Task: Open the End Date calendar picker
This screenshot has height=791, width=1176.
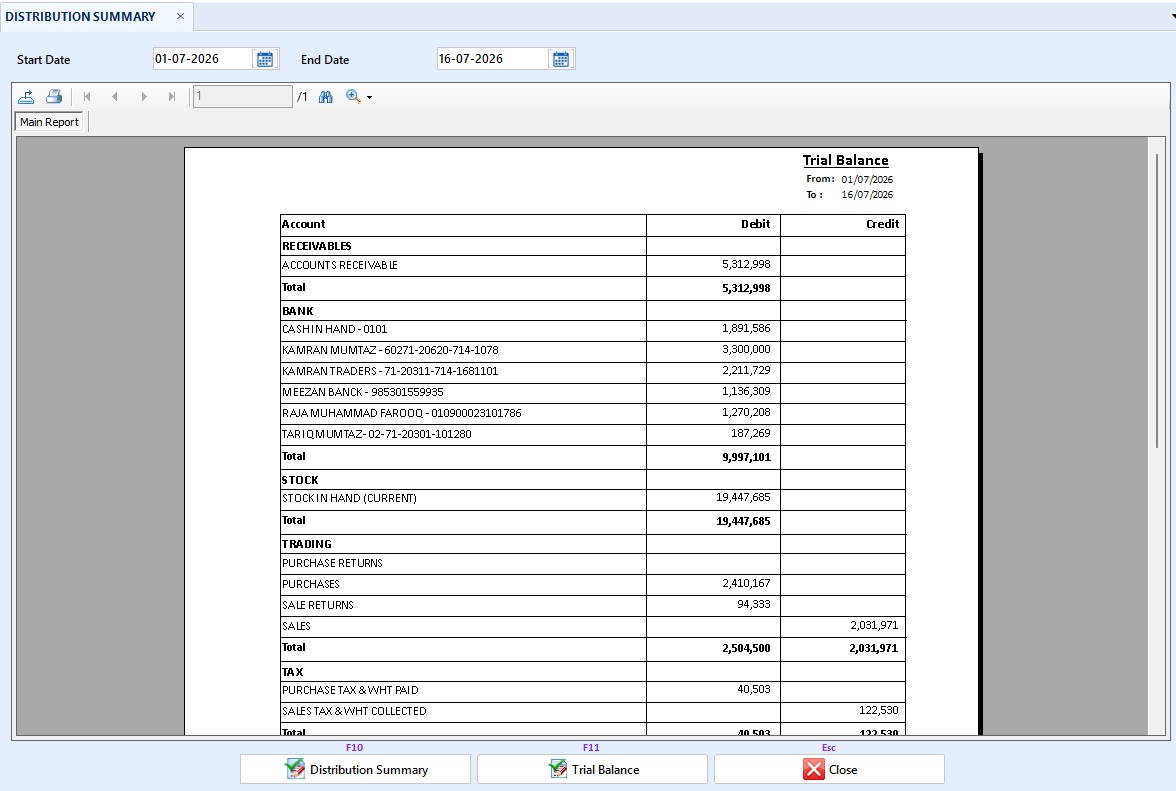Action: coord(561,59)
